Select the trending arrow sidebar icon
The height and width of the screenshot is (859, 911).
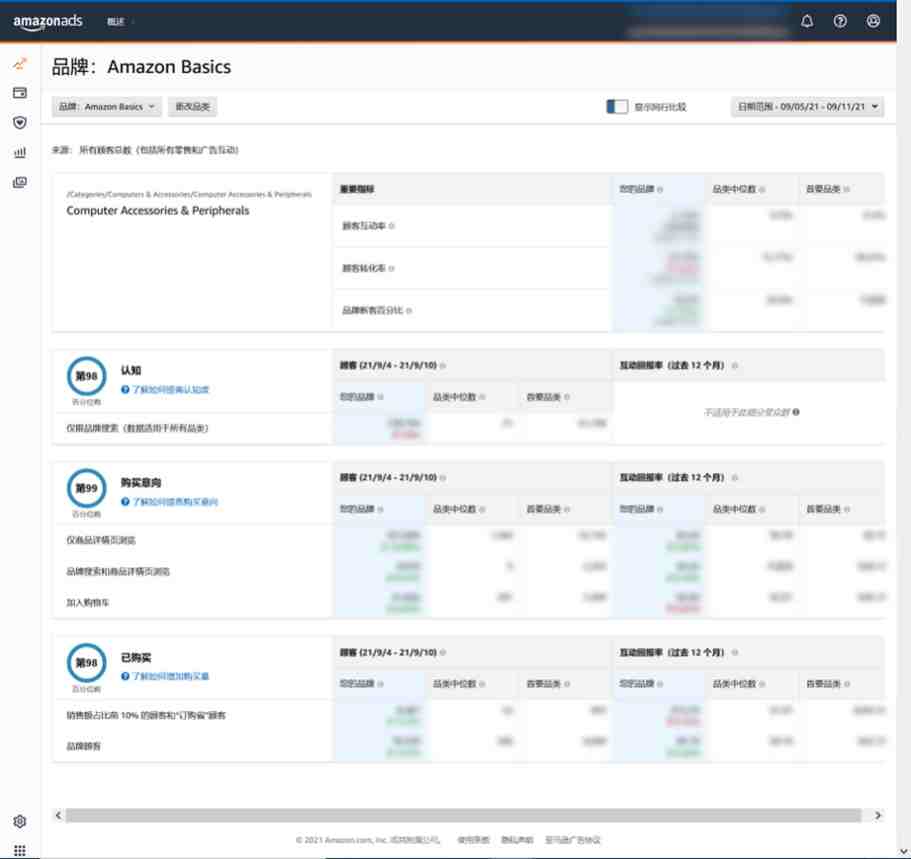click(20, 63)
